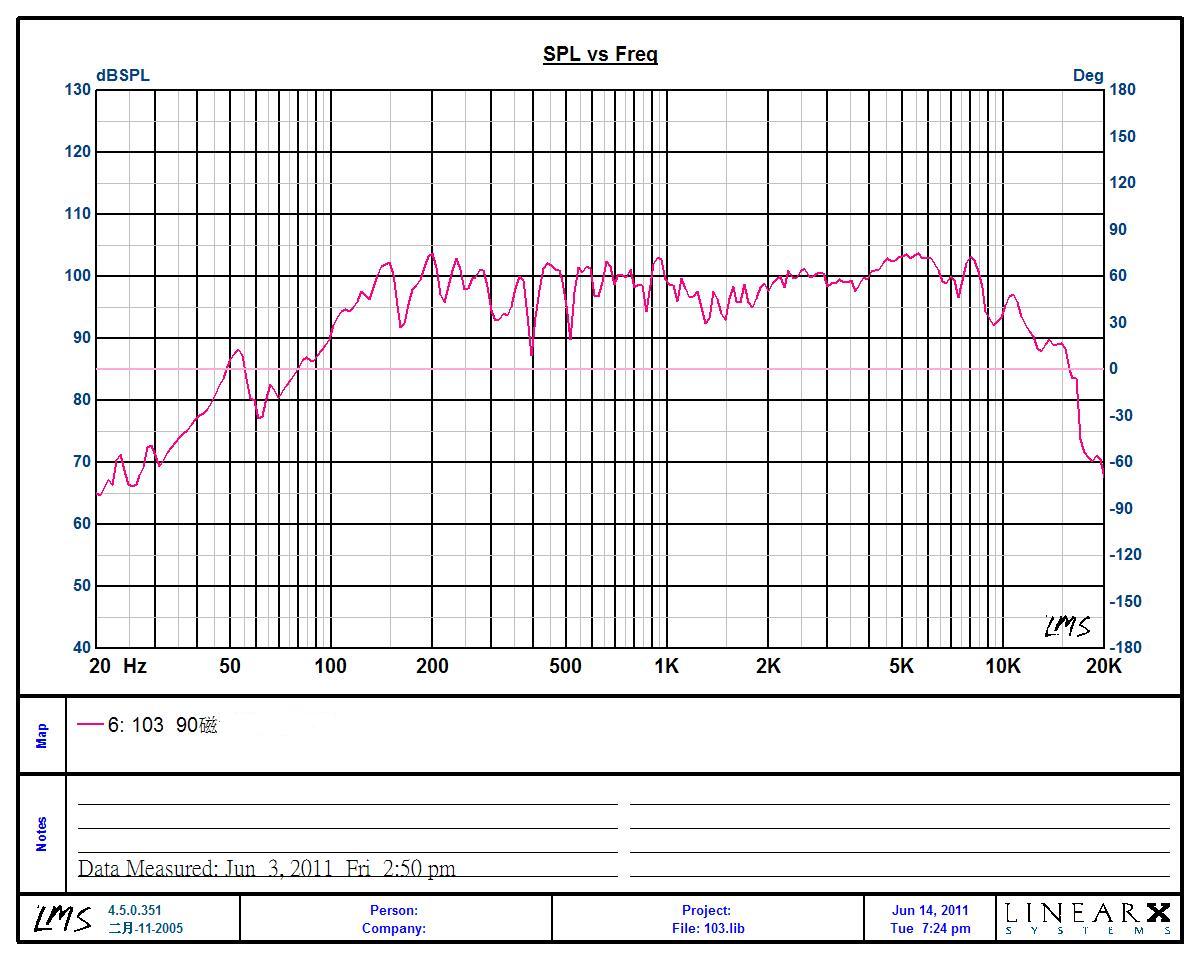Click the vertical Map section label
1200x960 pixels.
point(42,736)
